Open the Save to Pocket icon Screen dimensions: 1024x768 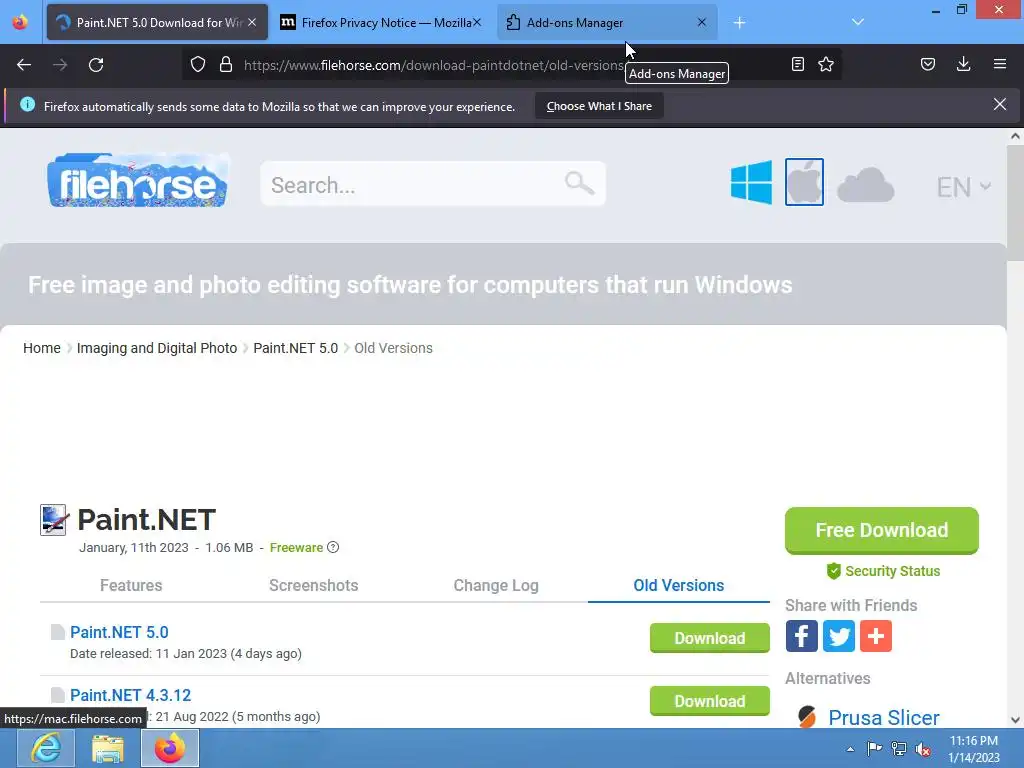click(x=927, y=64)
